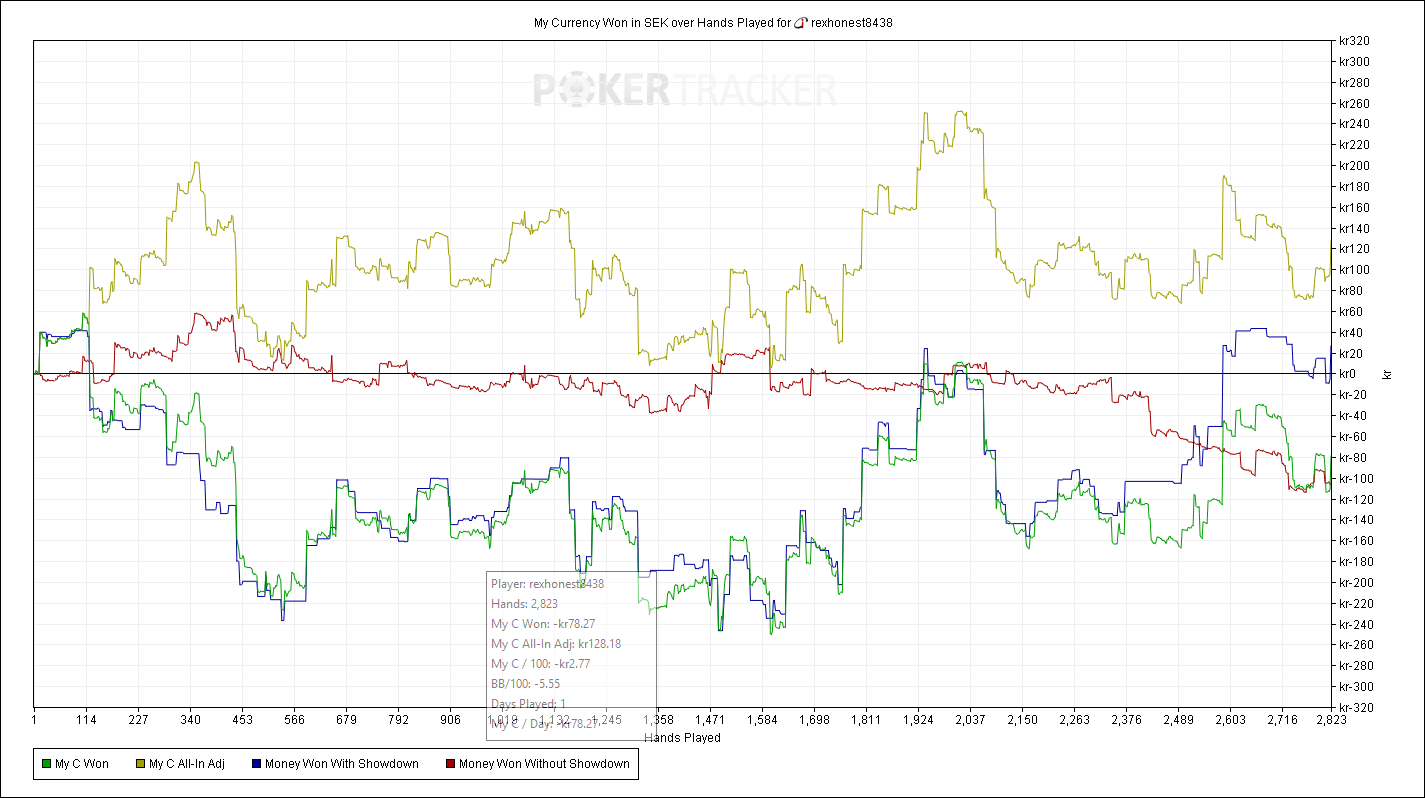Click the 227 hands x-axis label
This screenshot has height=798, width=1425.
139,719
